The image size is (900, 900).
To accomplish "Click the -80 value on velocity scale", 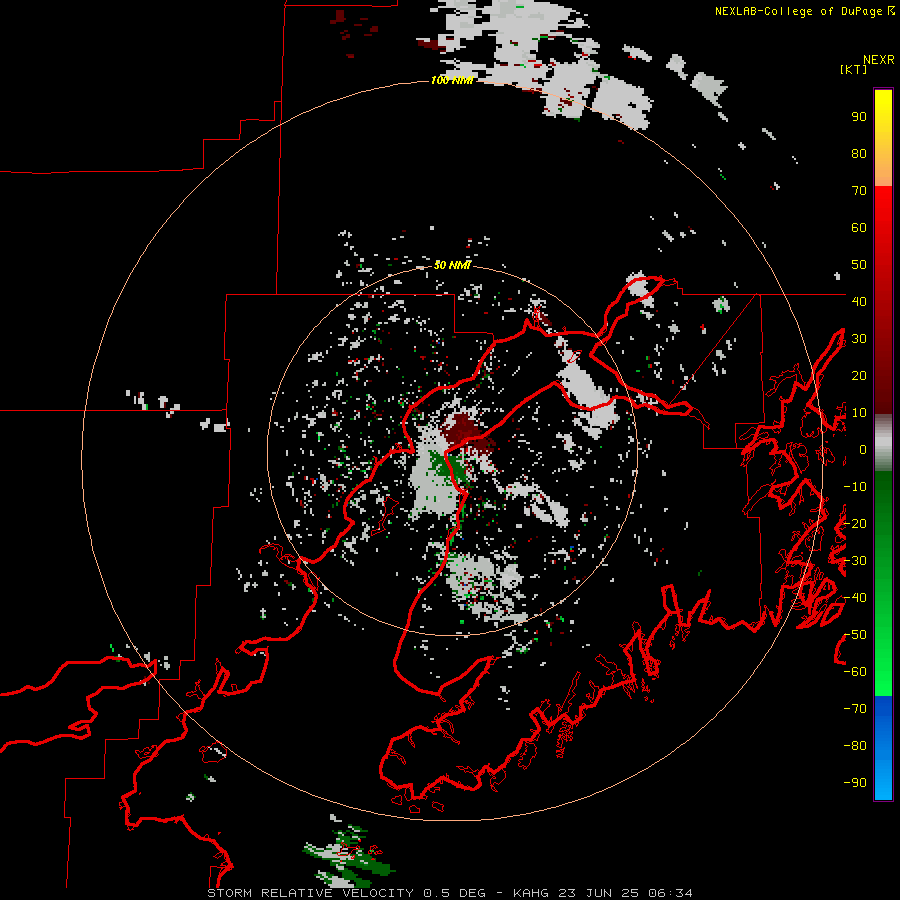I will click(x=855, y=746).
